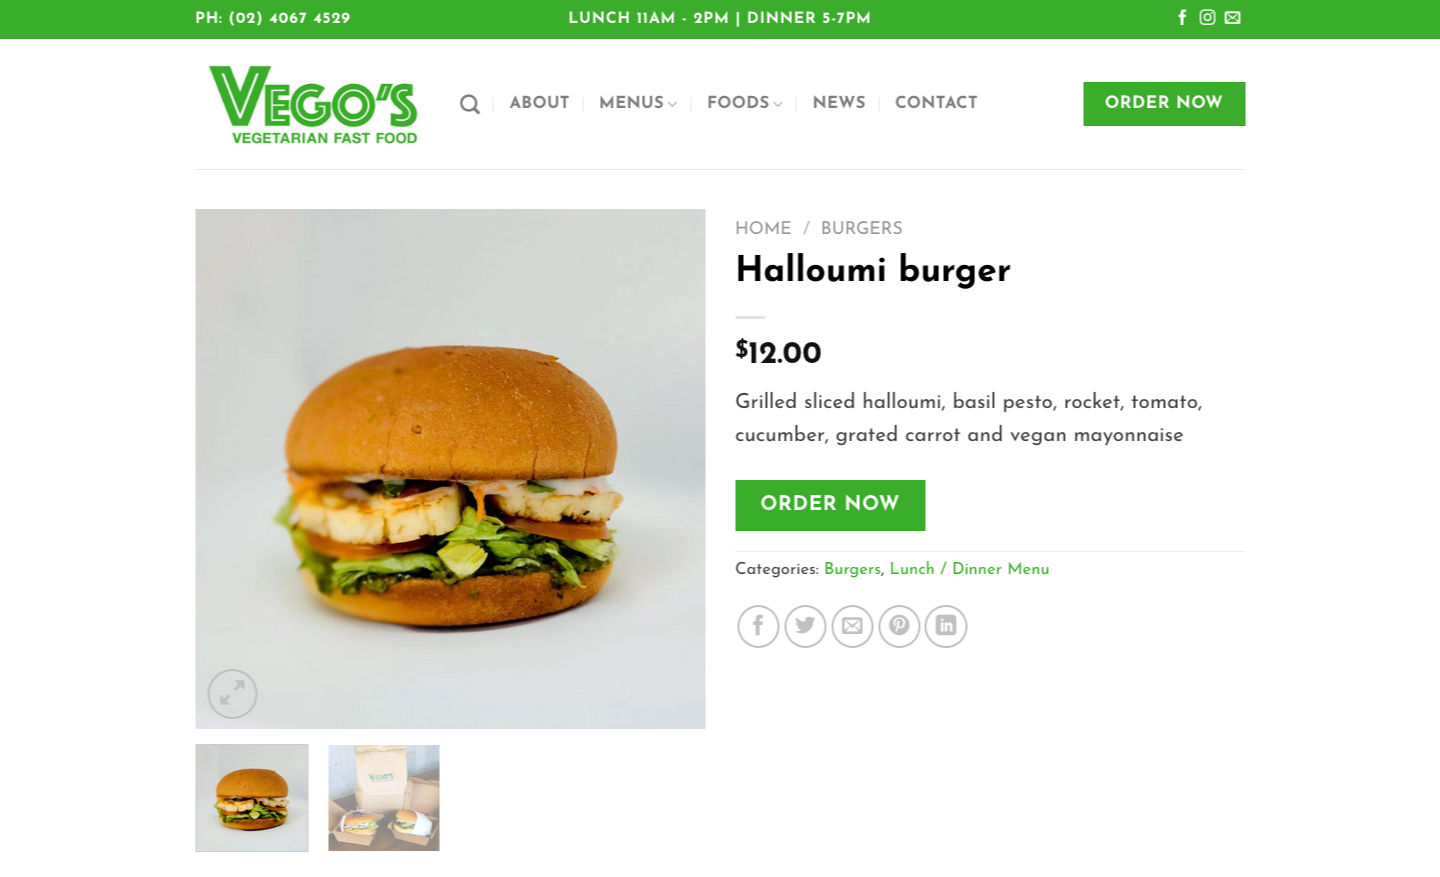Click the header Order Now button

tap(1164, 104)
